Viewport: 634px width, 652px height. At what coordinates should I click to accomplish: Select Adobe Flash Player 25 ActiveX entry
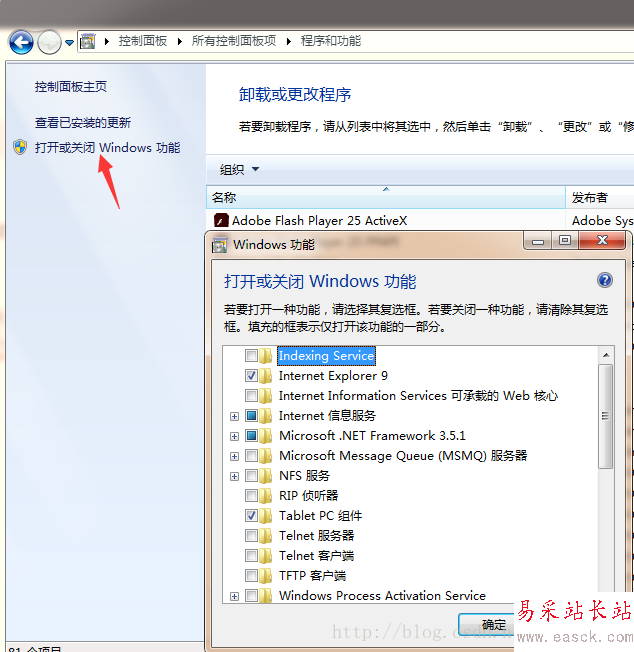point(319,220)
